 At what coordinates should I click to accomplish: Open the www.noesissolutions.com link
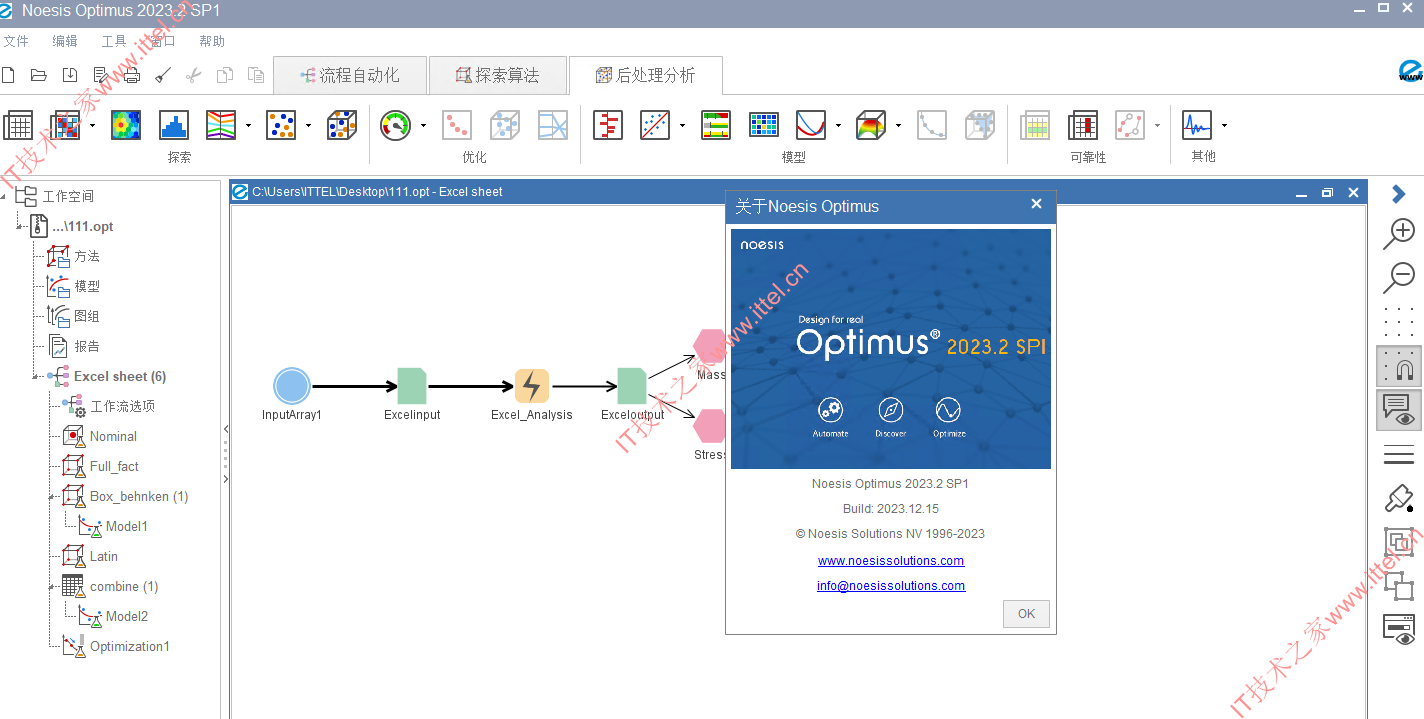pos(891,561)
